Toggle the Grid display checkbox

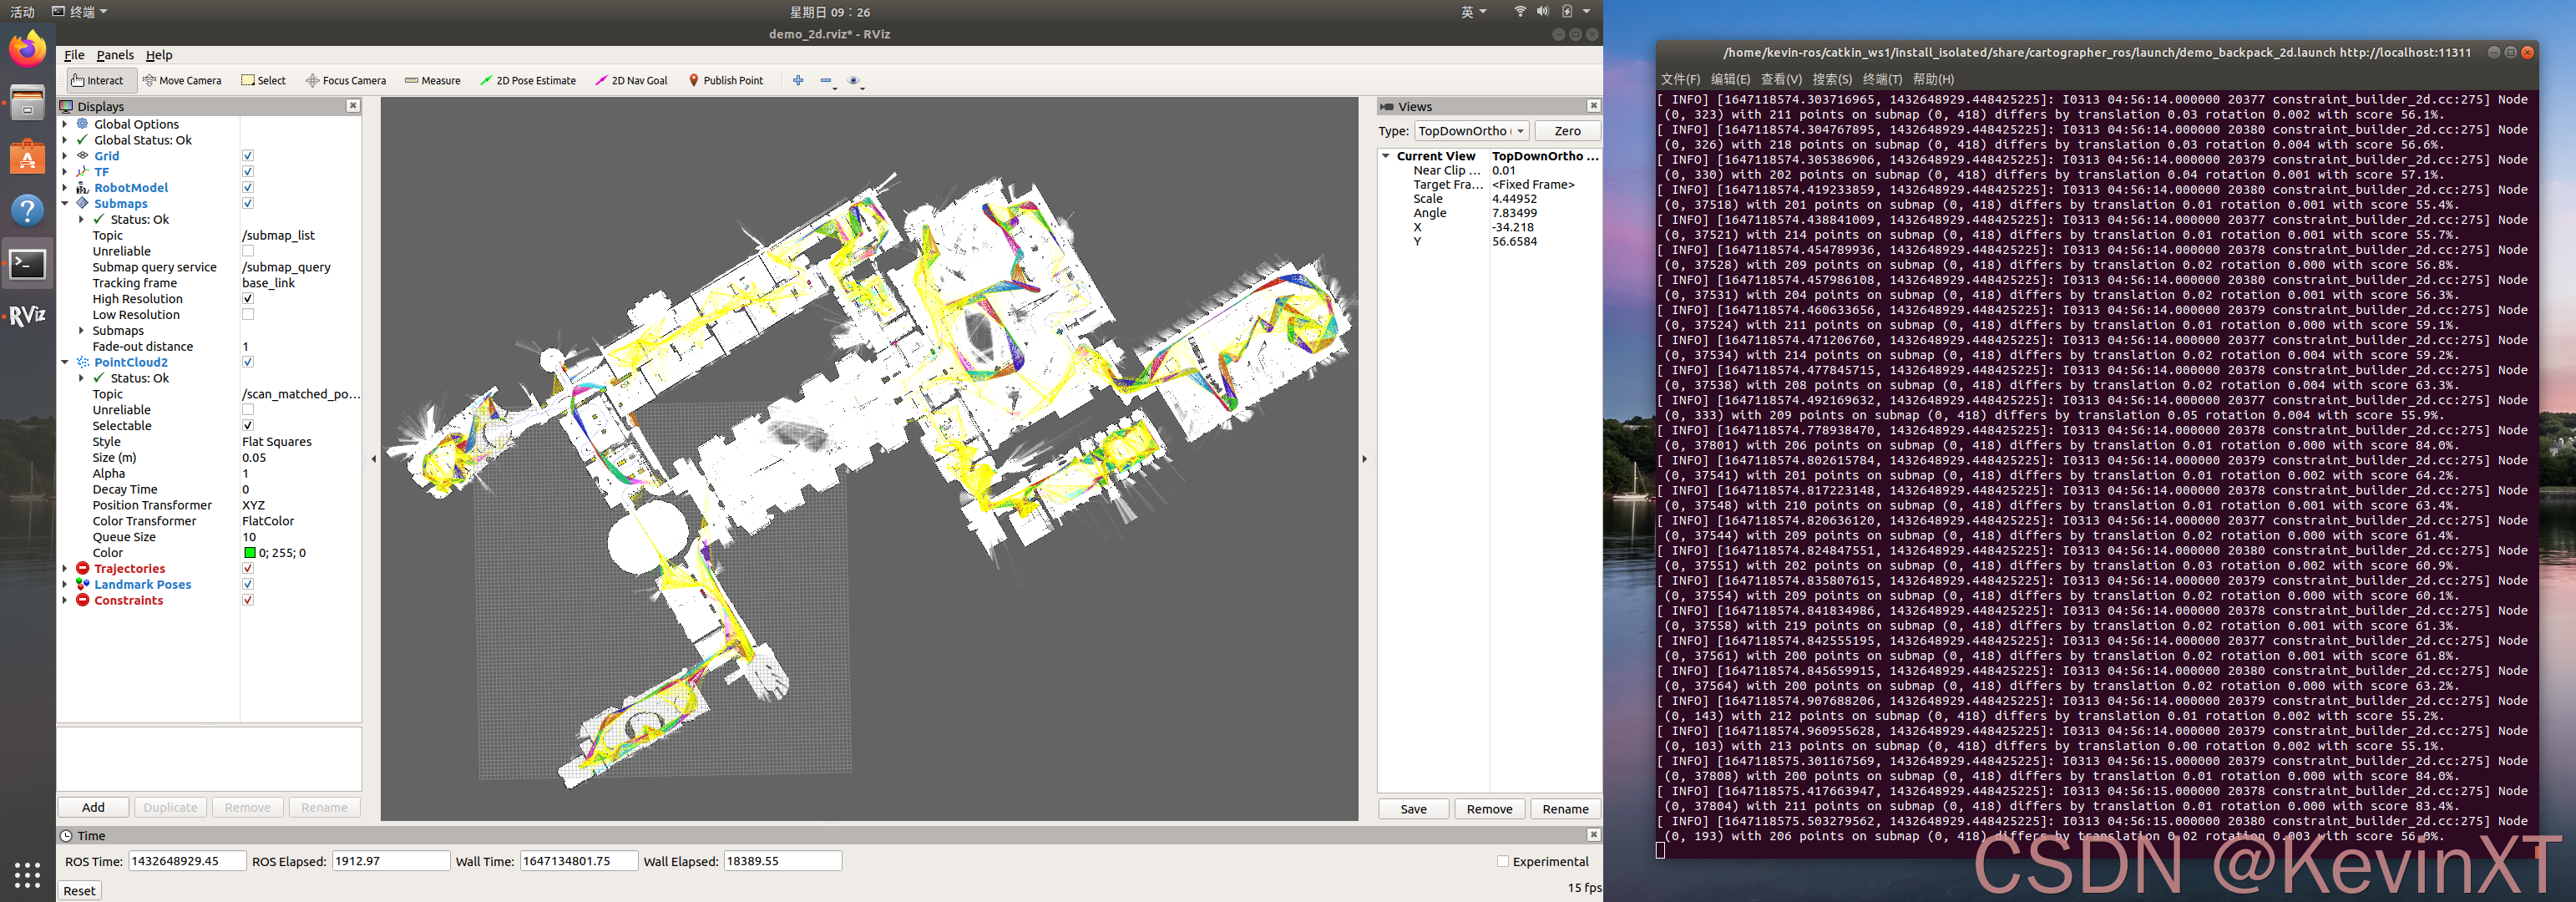pos(248,156)
